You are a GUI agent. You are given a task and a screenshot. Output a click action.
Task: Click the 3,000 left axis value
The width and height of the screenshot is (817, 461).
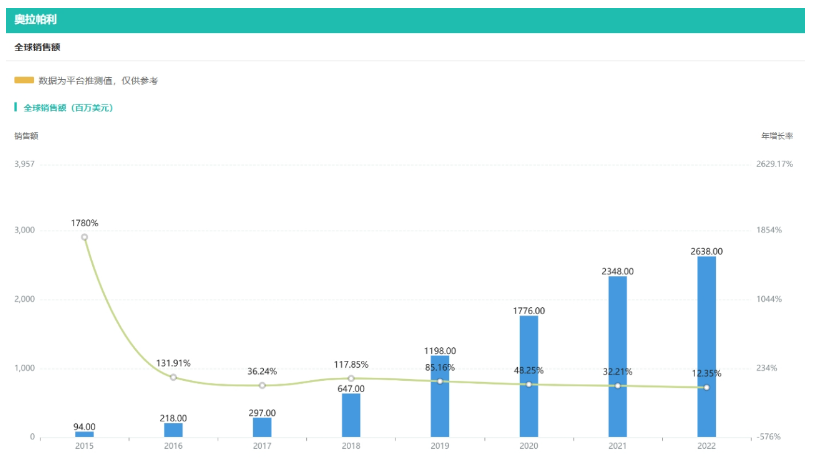(24, 230)
